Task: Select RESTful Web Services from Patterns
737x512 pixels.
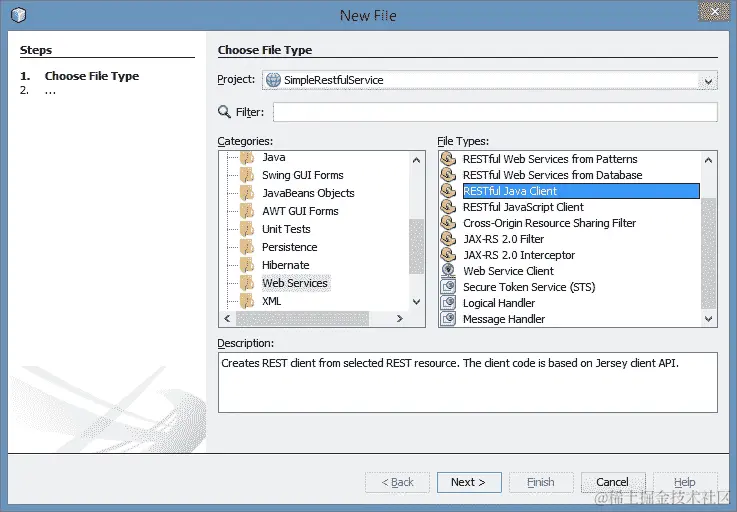Action: (550, 159)
